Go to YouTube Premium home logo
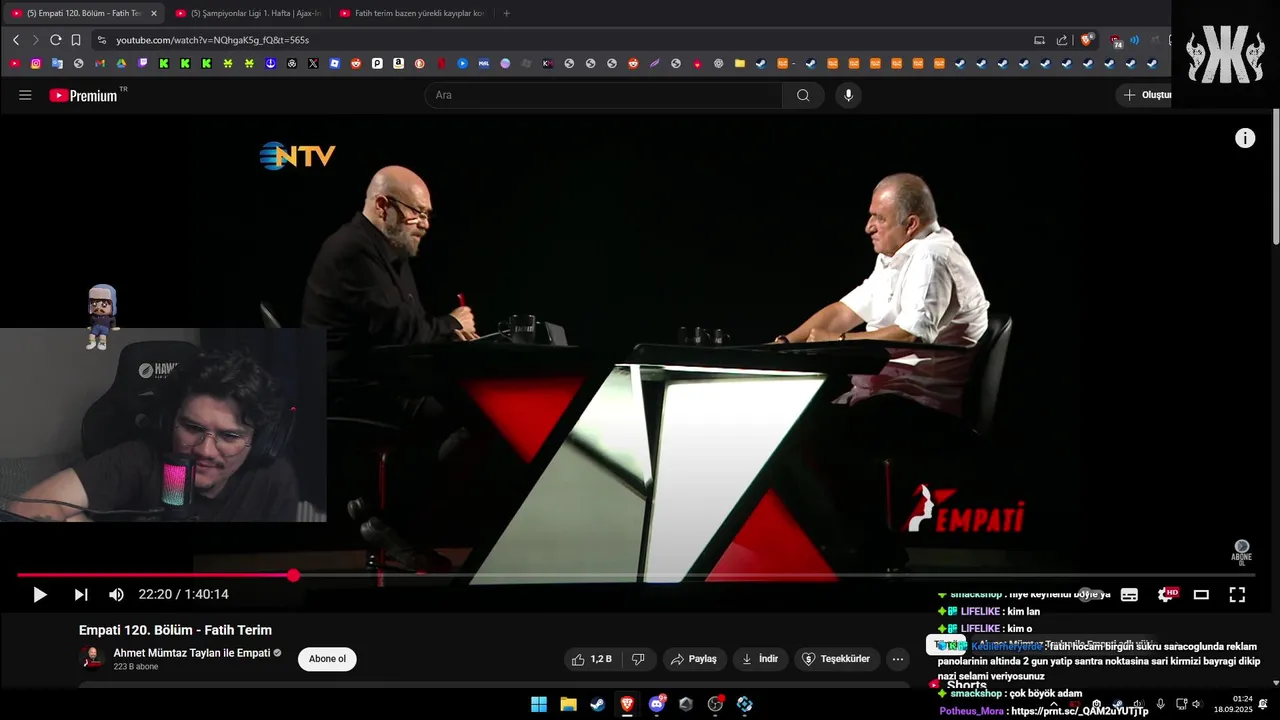This screenshot has width=1280, height=720. pyautogui.click(x=83, y=95)
